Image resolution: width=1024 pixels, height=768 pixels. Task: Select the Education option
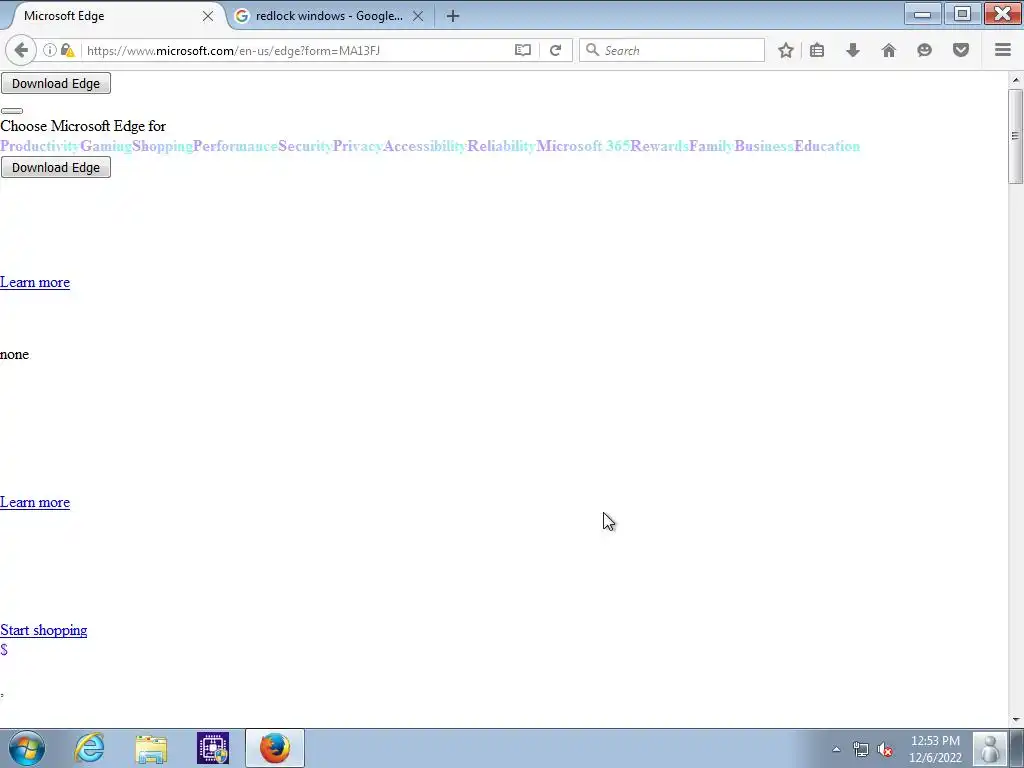pos(827,146)
